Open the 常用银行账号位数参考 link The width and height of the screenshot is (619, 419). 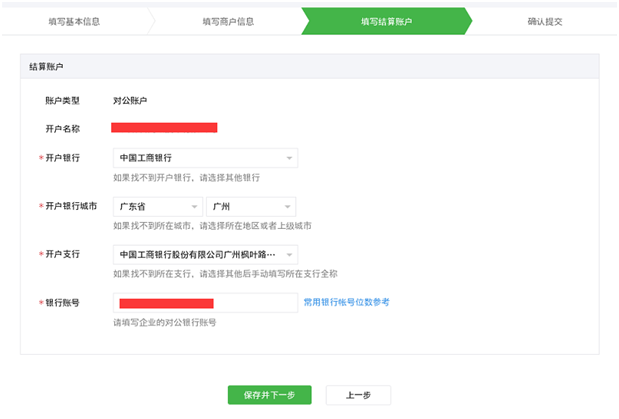(346, 302)
